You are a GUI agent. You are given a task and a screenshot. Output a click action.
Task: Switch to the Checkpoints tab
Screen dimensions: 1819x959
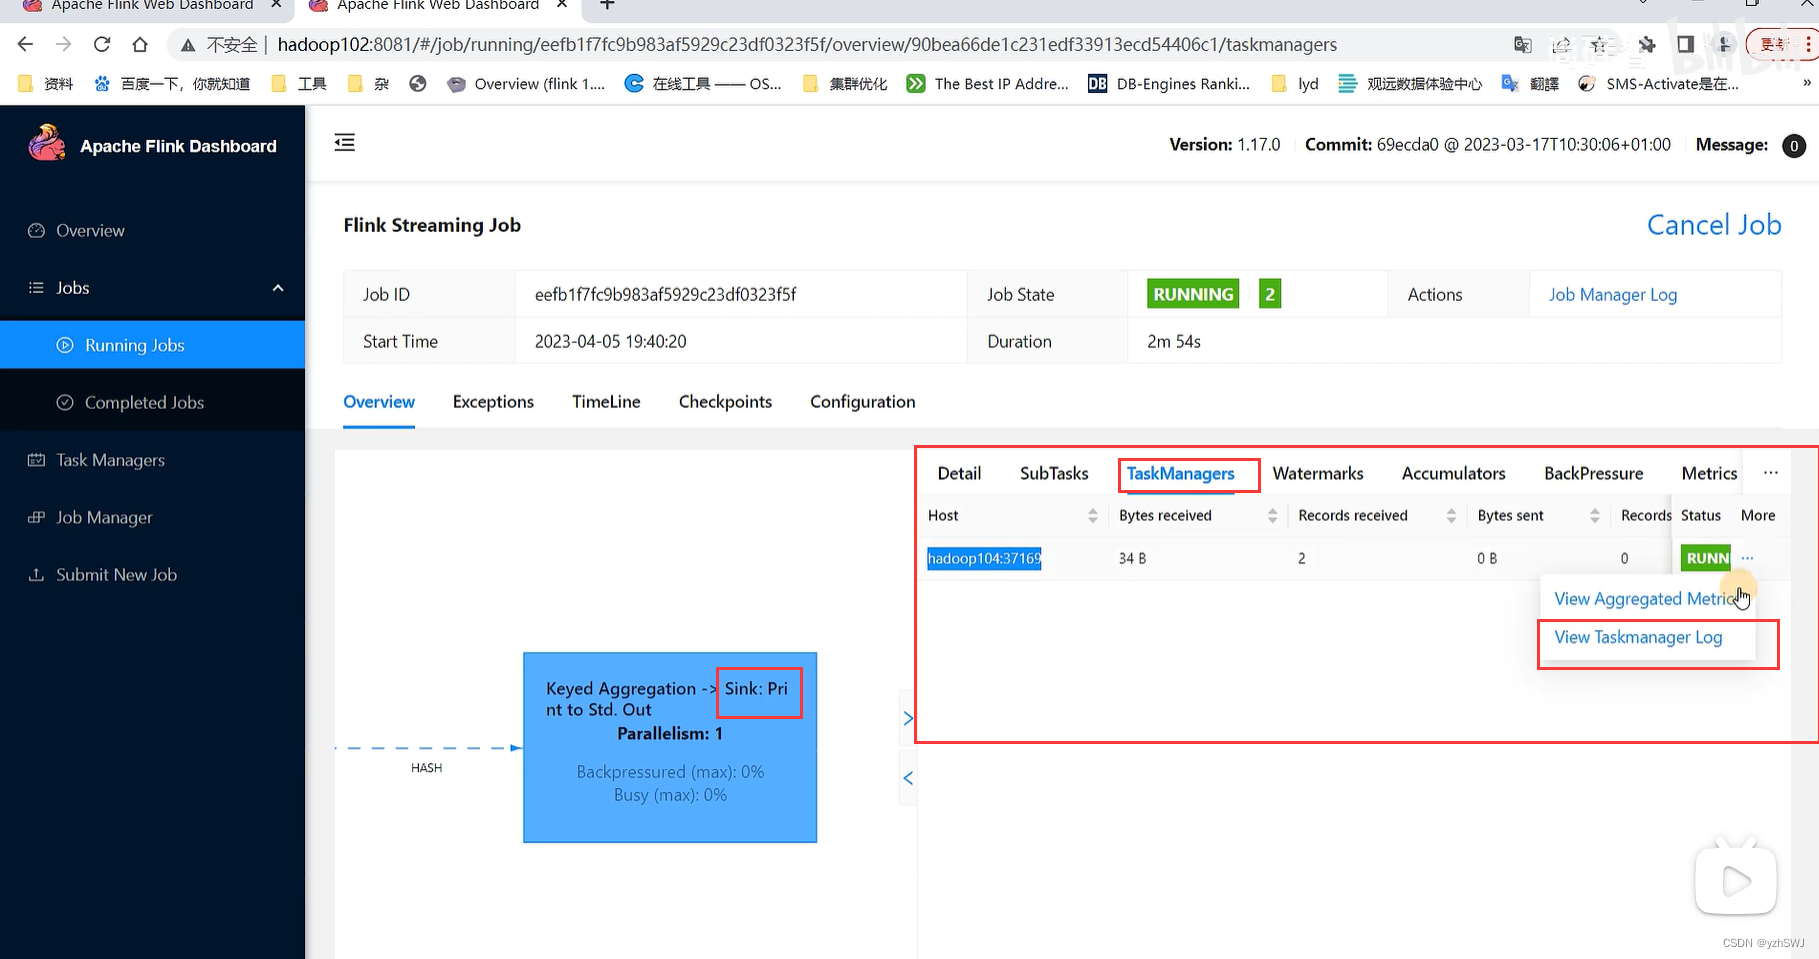coord(725,402)
